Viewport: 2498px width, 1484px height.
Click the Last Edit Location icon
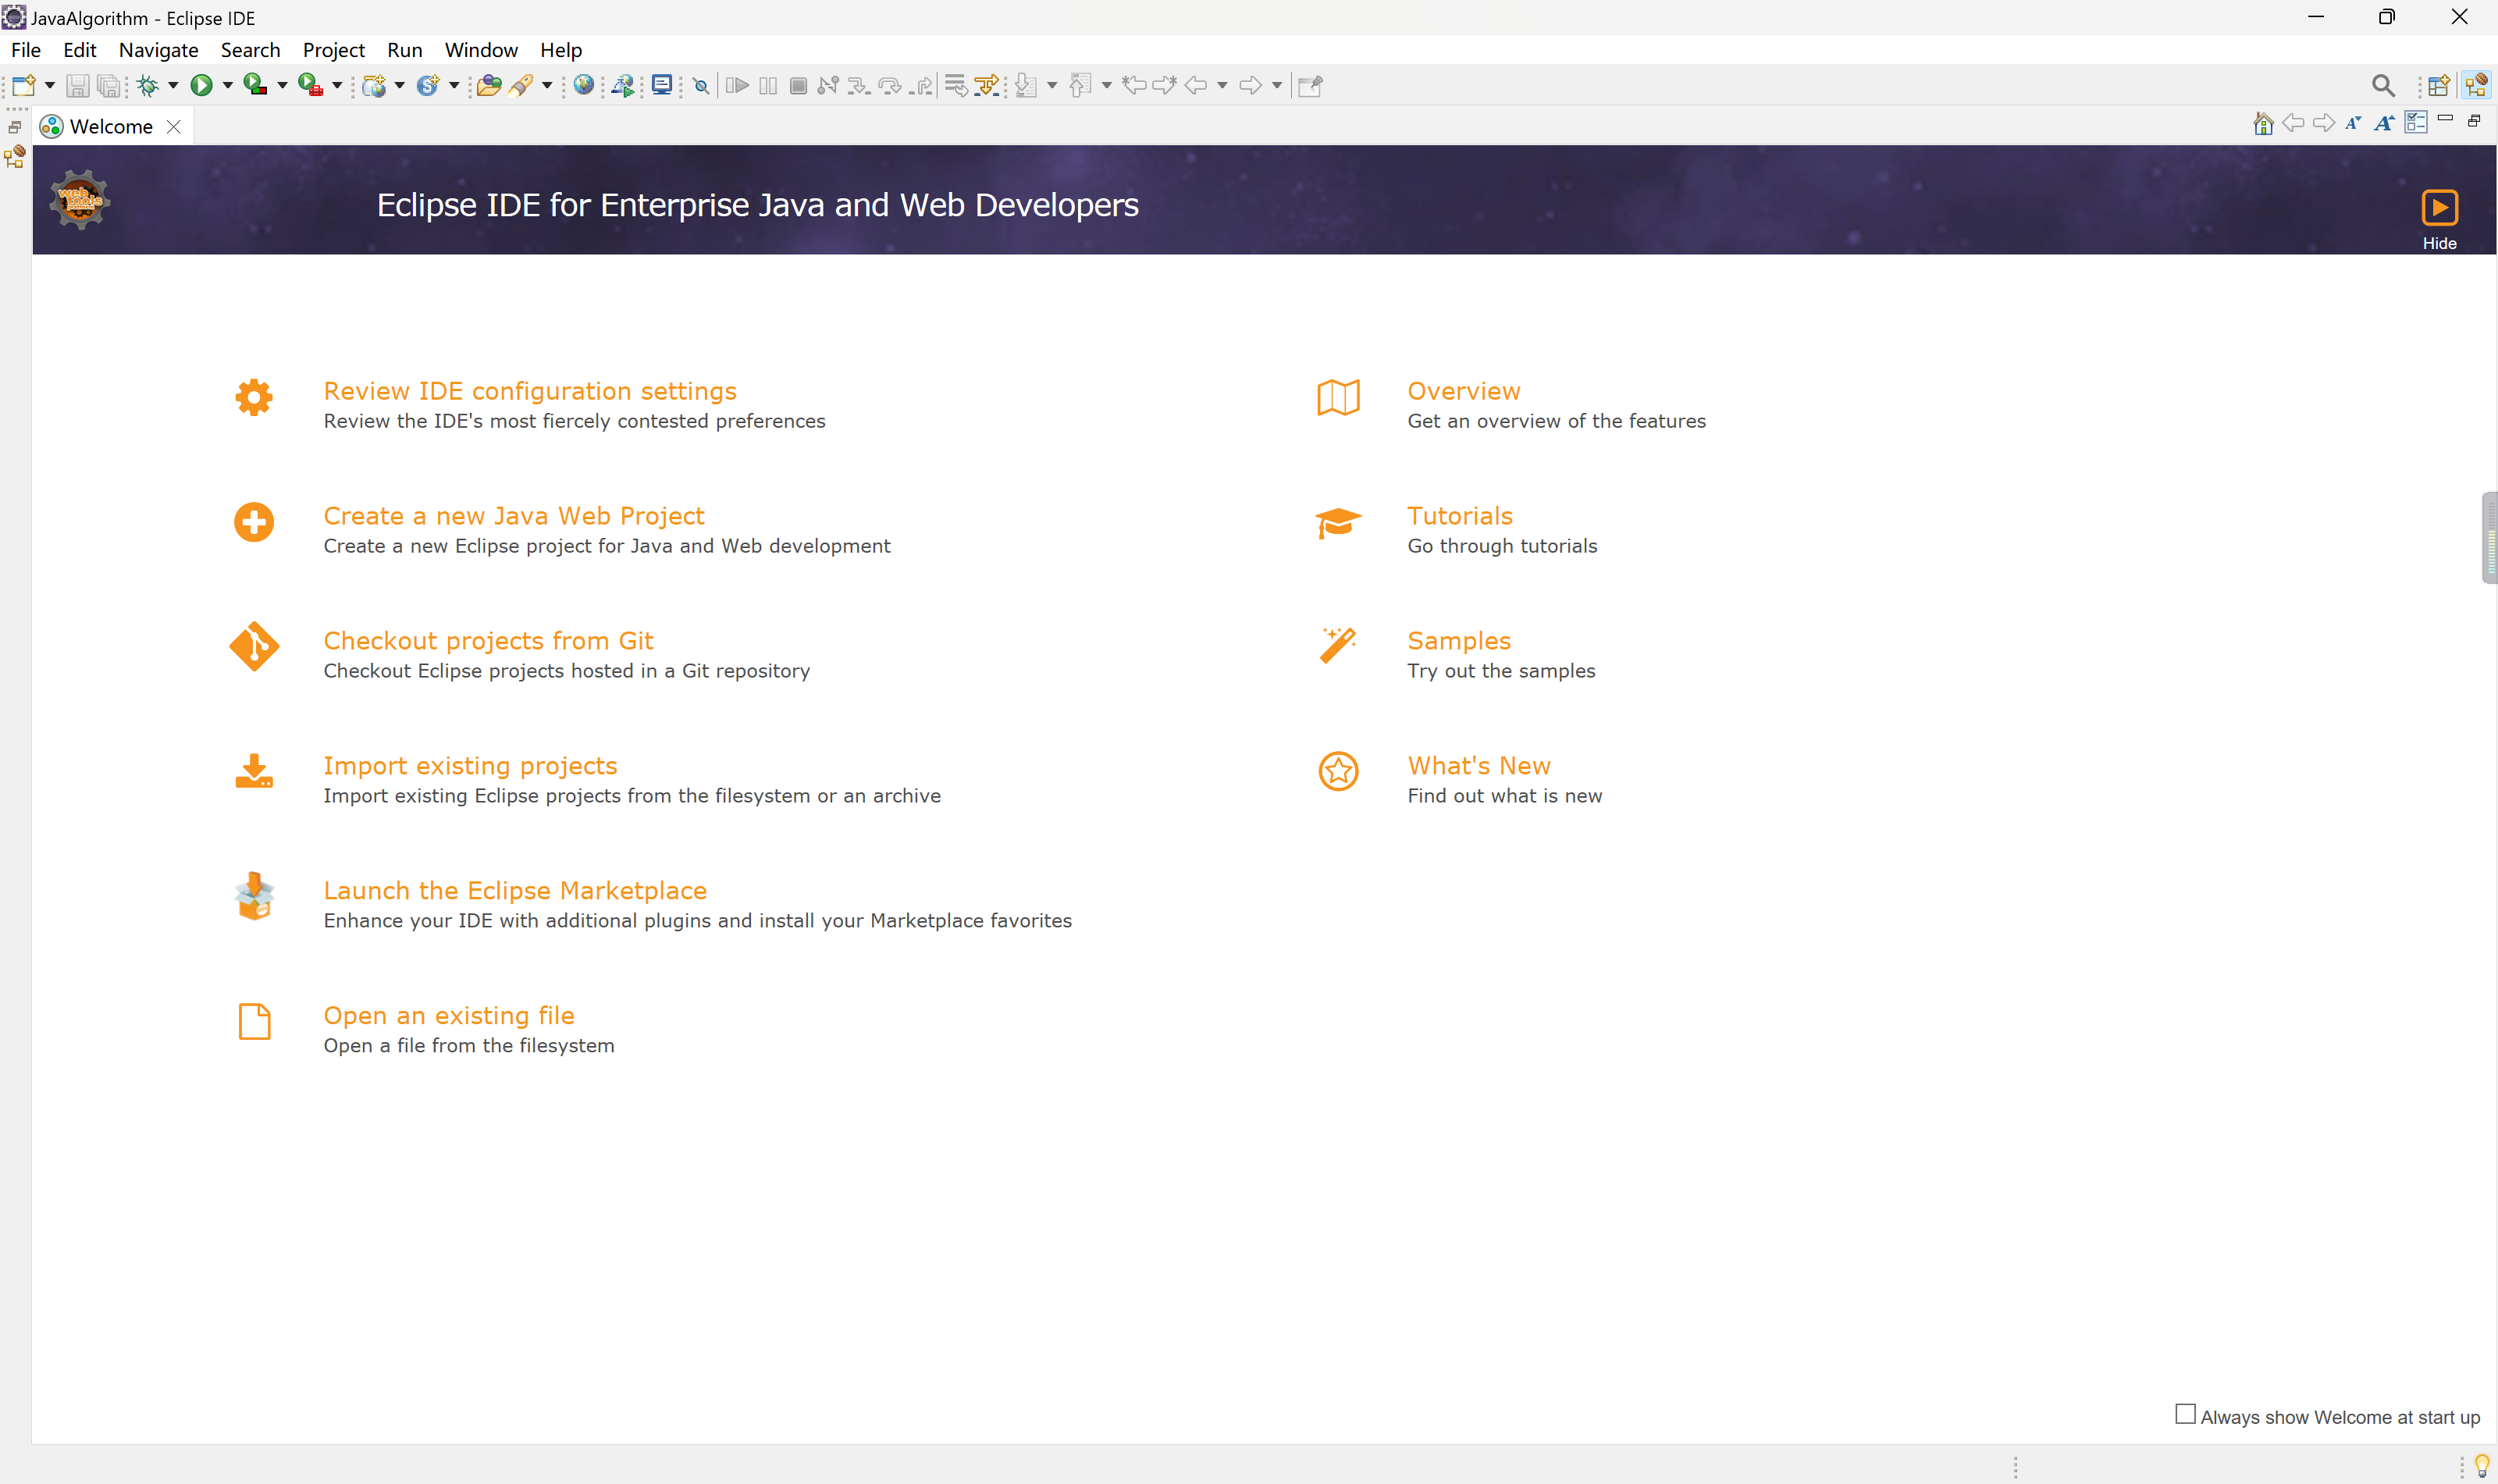click(1134, 86)
